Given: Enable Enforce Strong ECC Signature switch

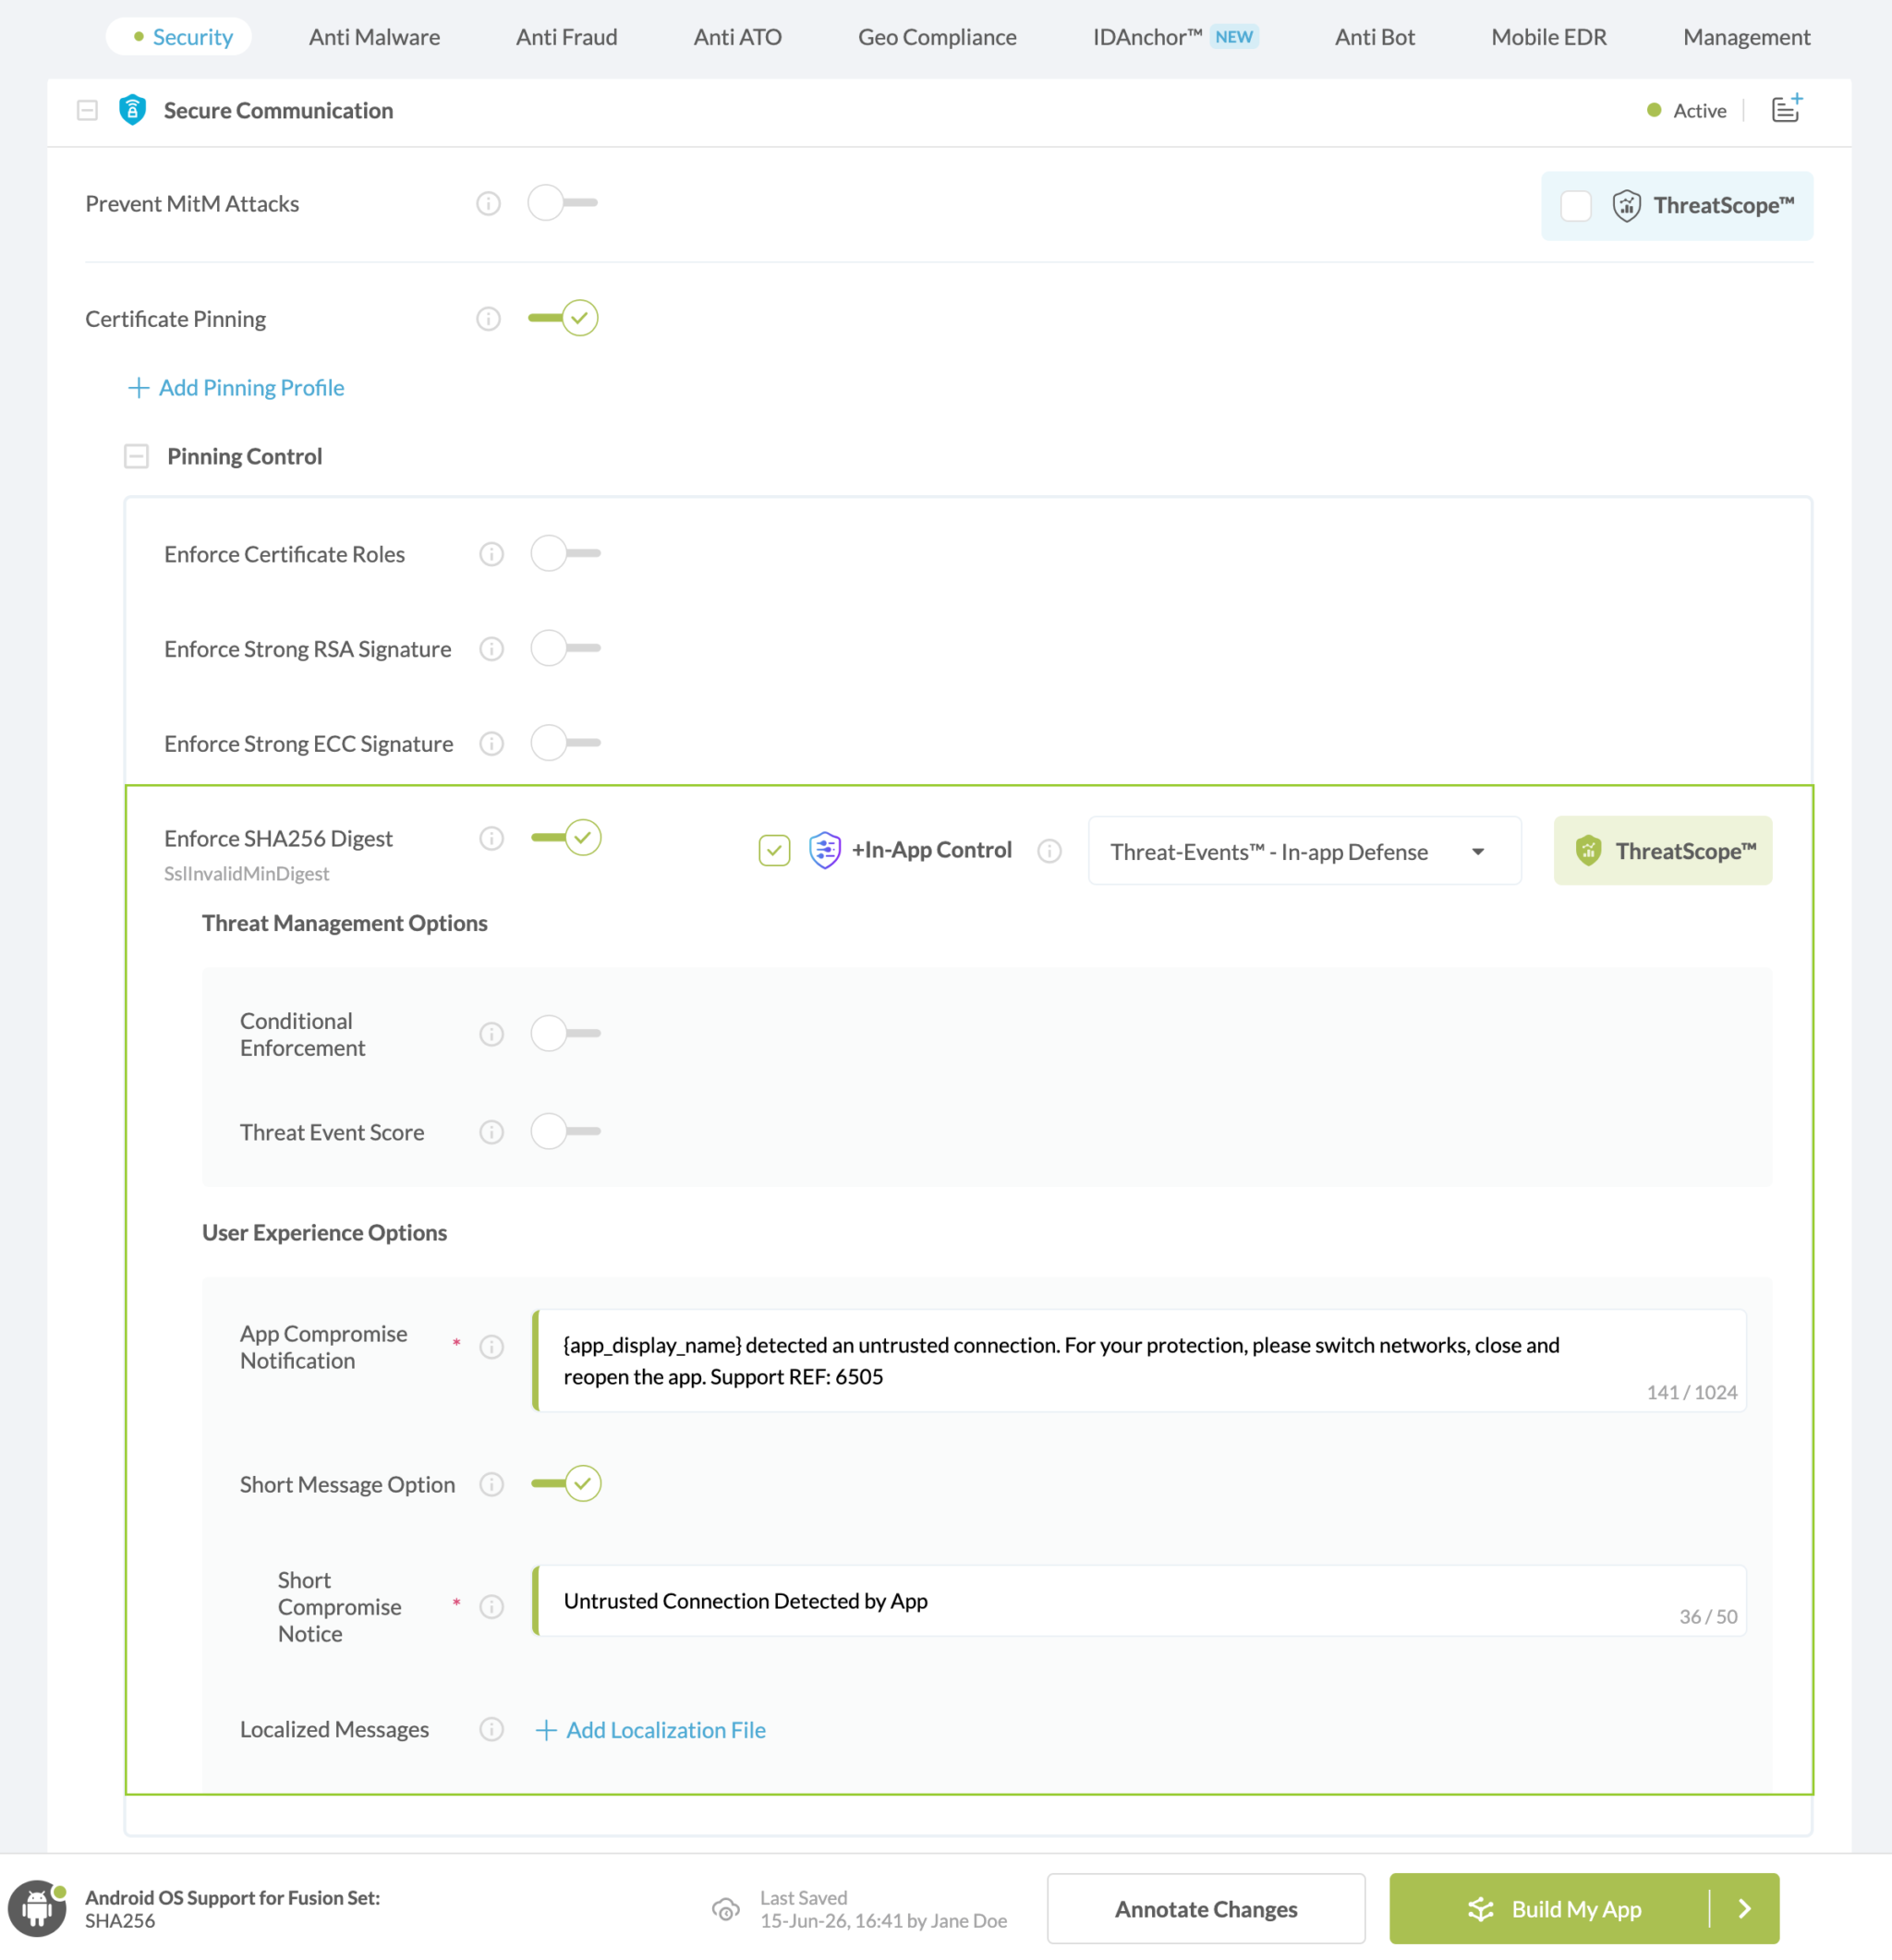Looking at the screenshot, I should [565, 743].
